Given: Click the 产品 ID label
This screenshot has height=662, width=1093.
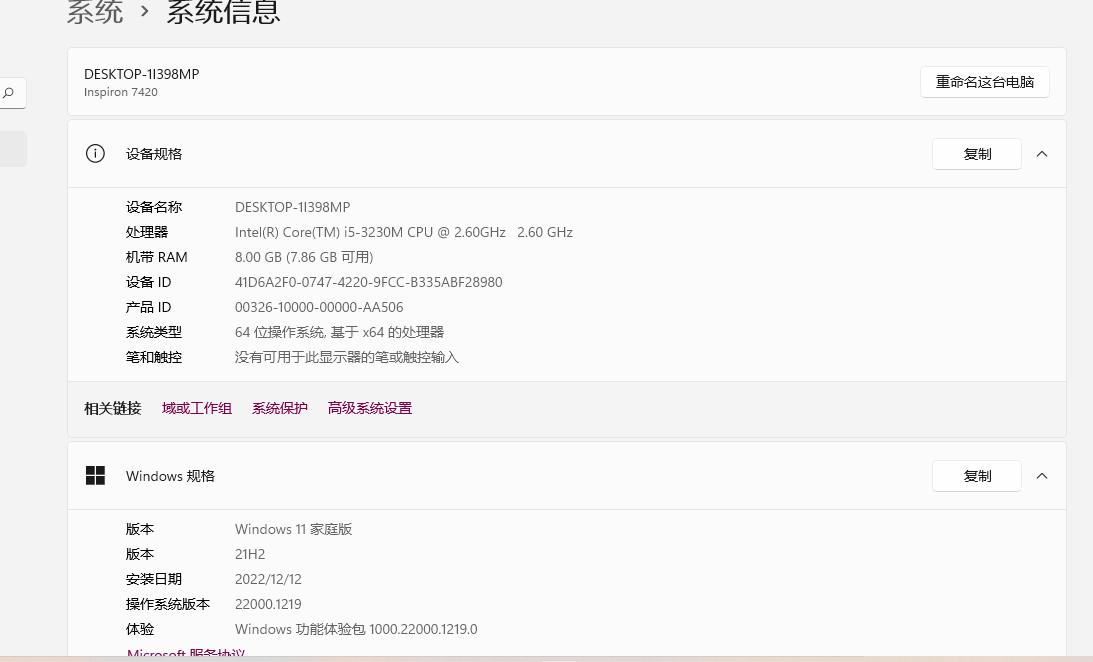Looking at the screenshot, I should 148,307.
